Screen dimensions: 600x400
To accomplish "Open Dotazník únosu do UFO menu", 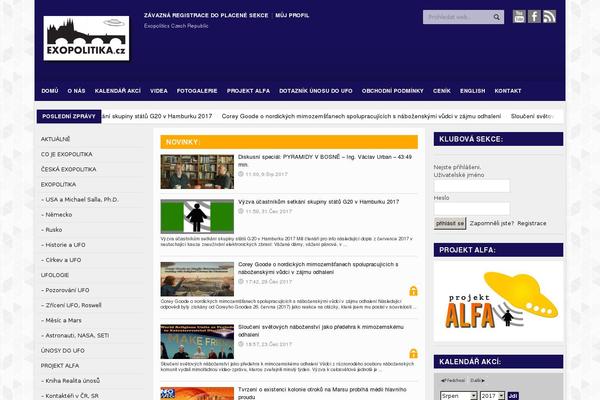I will (316, 91).
